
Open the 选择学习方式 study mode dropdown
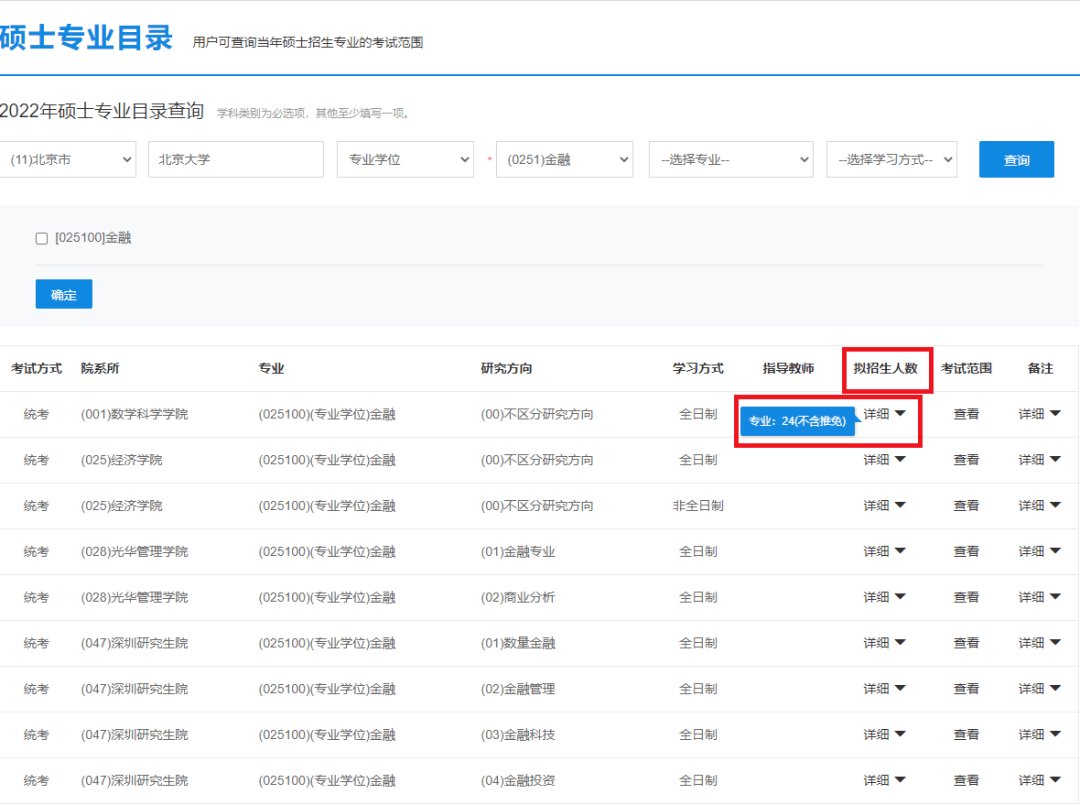coord(891,159)
